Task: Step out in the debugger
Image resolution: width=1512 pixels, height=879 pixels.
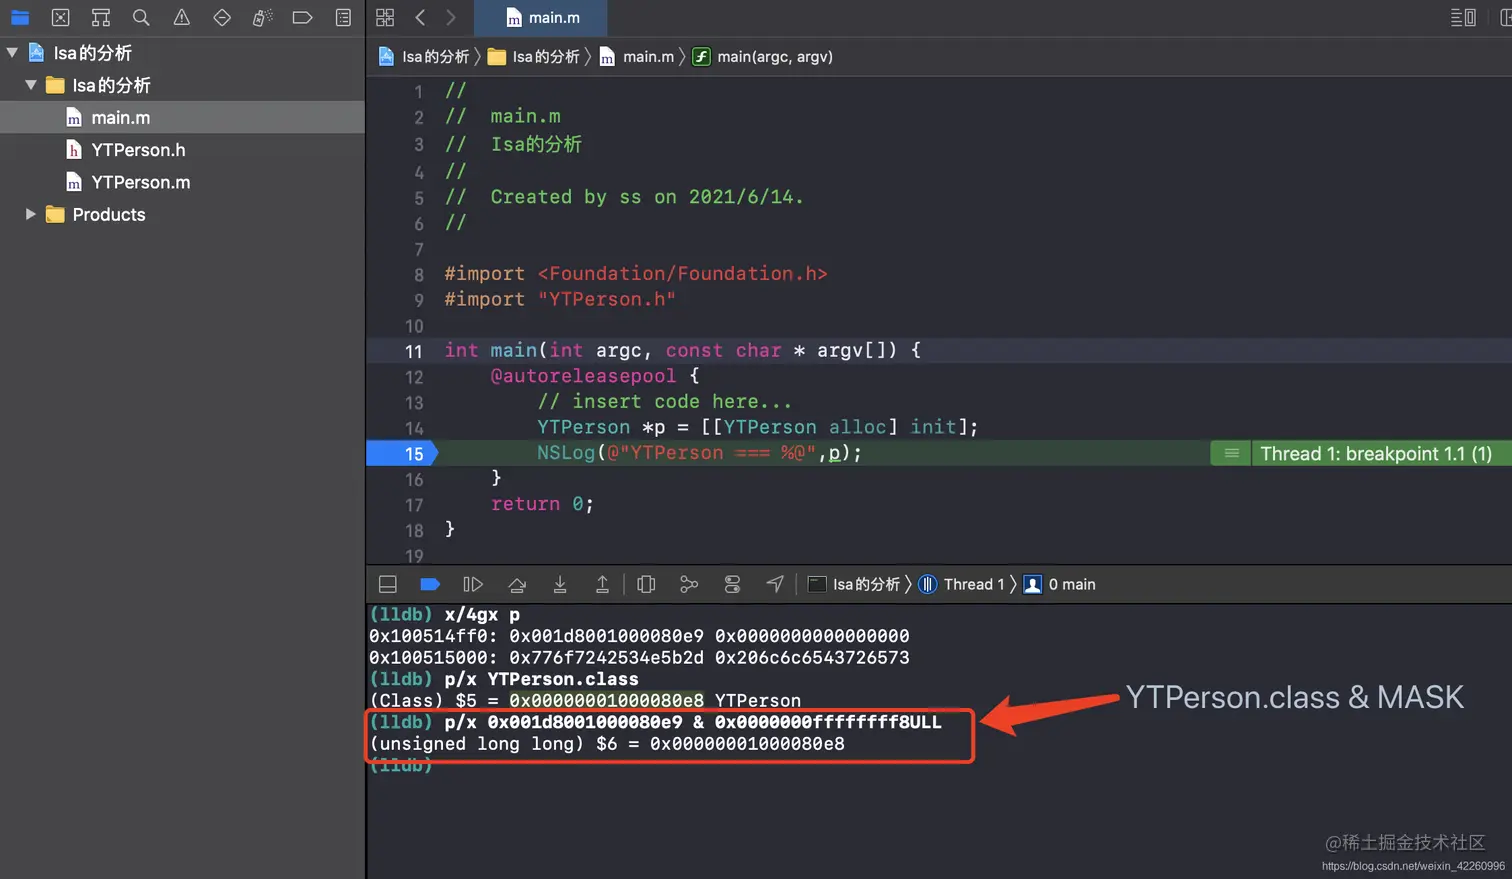Action: click(x=602, y=584)
